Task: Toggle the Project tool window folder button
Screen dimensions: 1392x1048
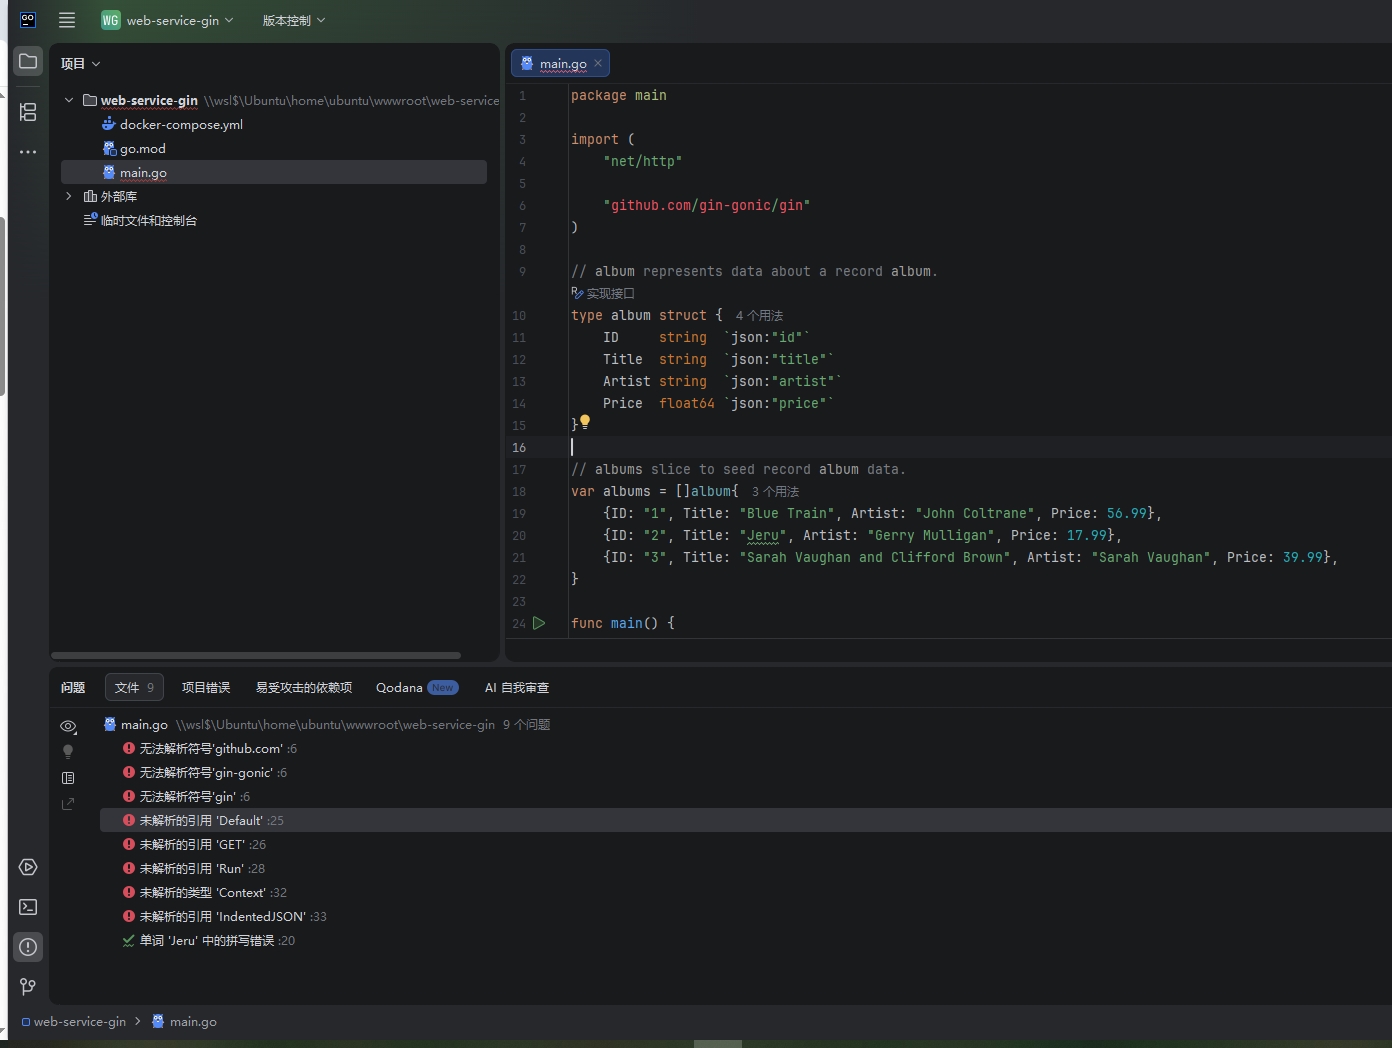Action: [x=28, y=61]
